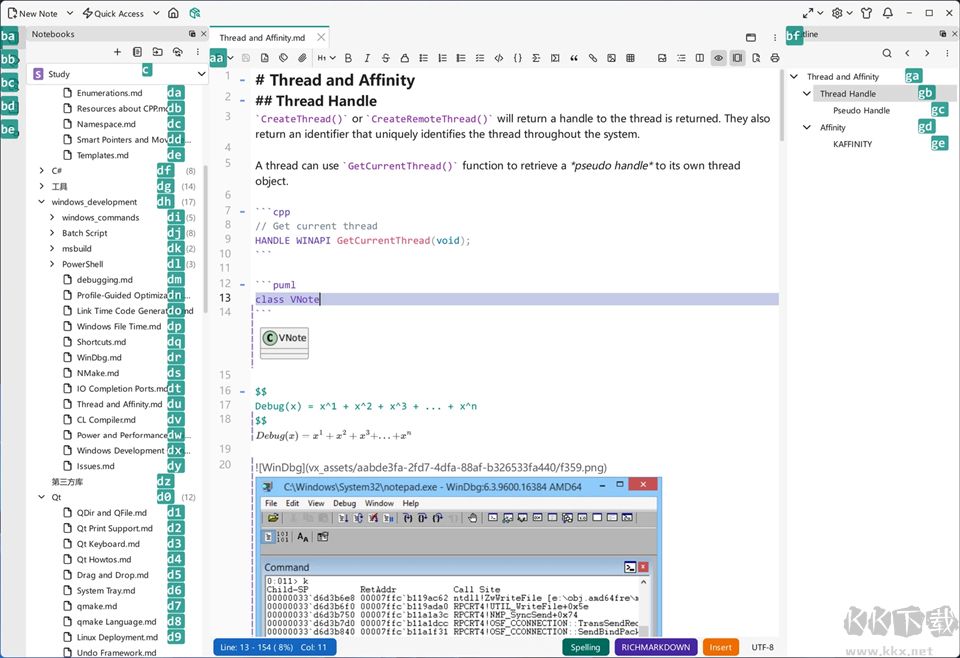The height and width of the screenshot is (658, 960).
Task: Insert a link with the toolbar icon
Action: click(x=593, y=58)
